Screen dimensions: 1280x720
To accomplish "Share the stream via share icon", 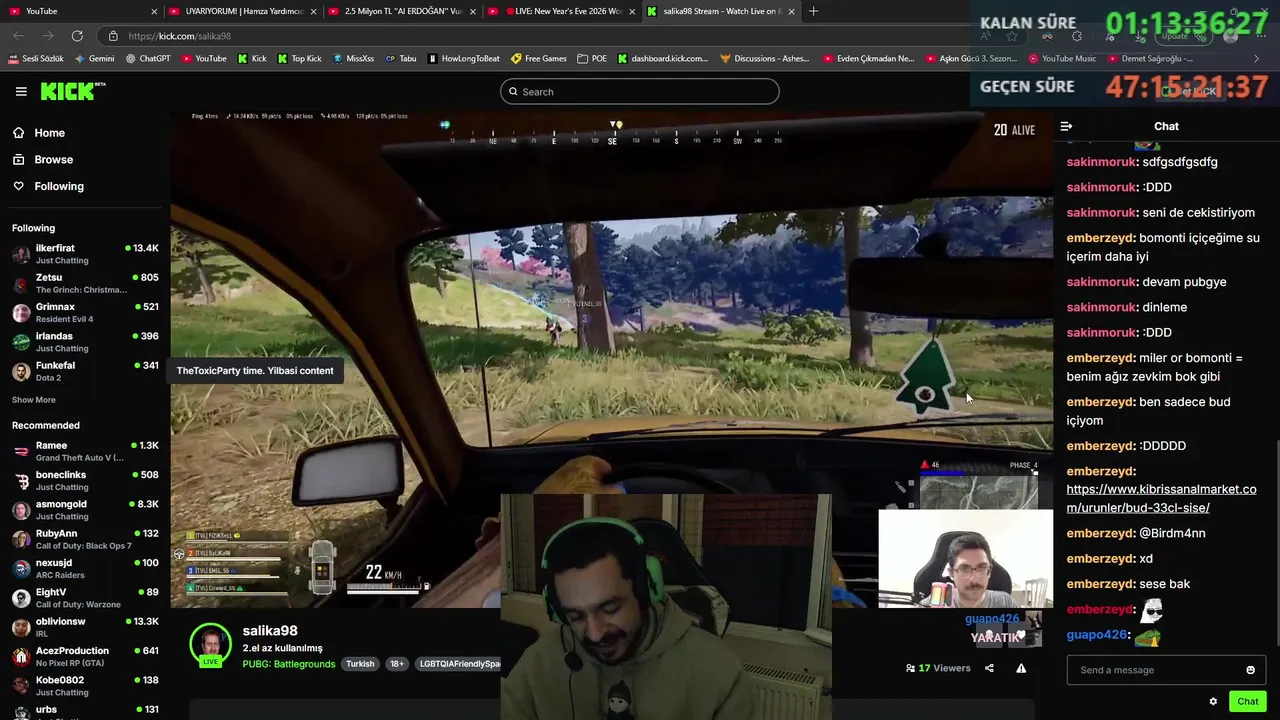I will (989, 668).
